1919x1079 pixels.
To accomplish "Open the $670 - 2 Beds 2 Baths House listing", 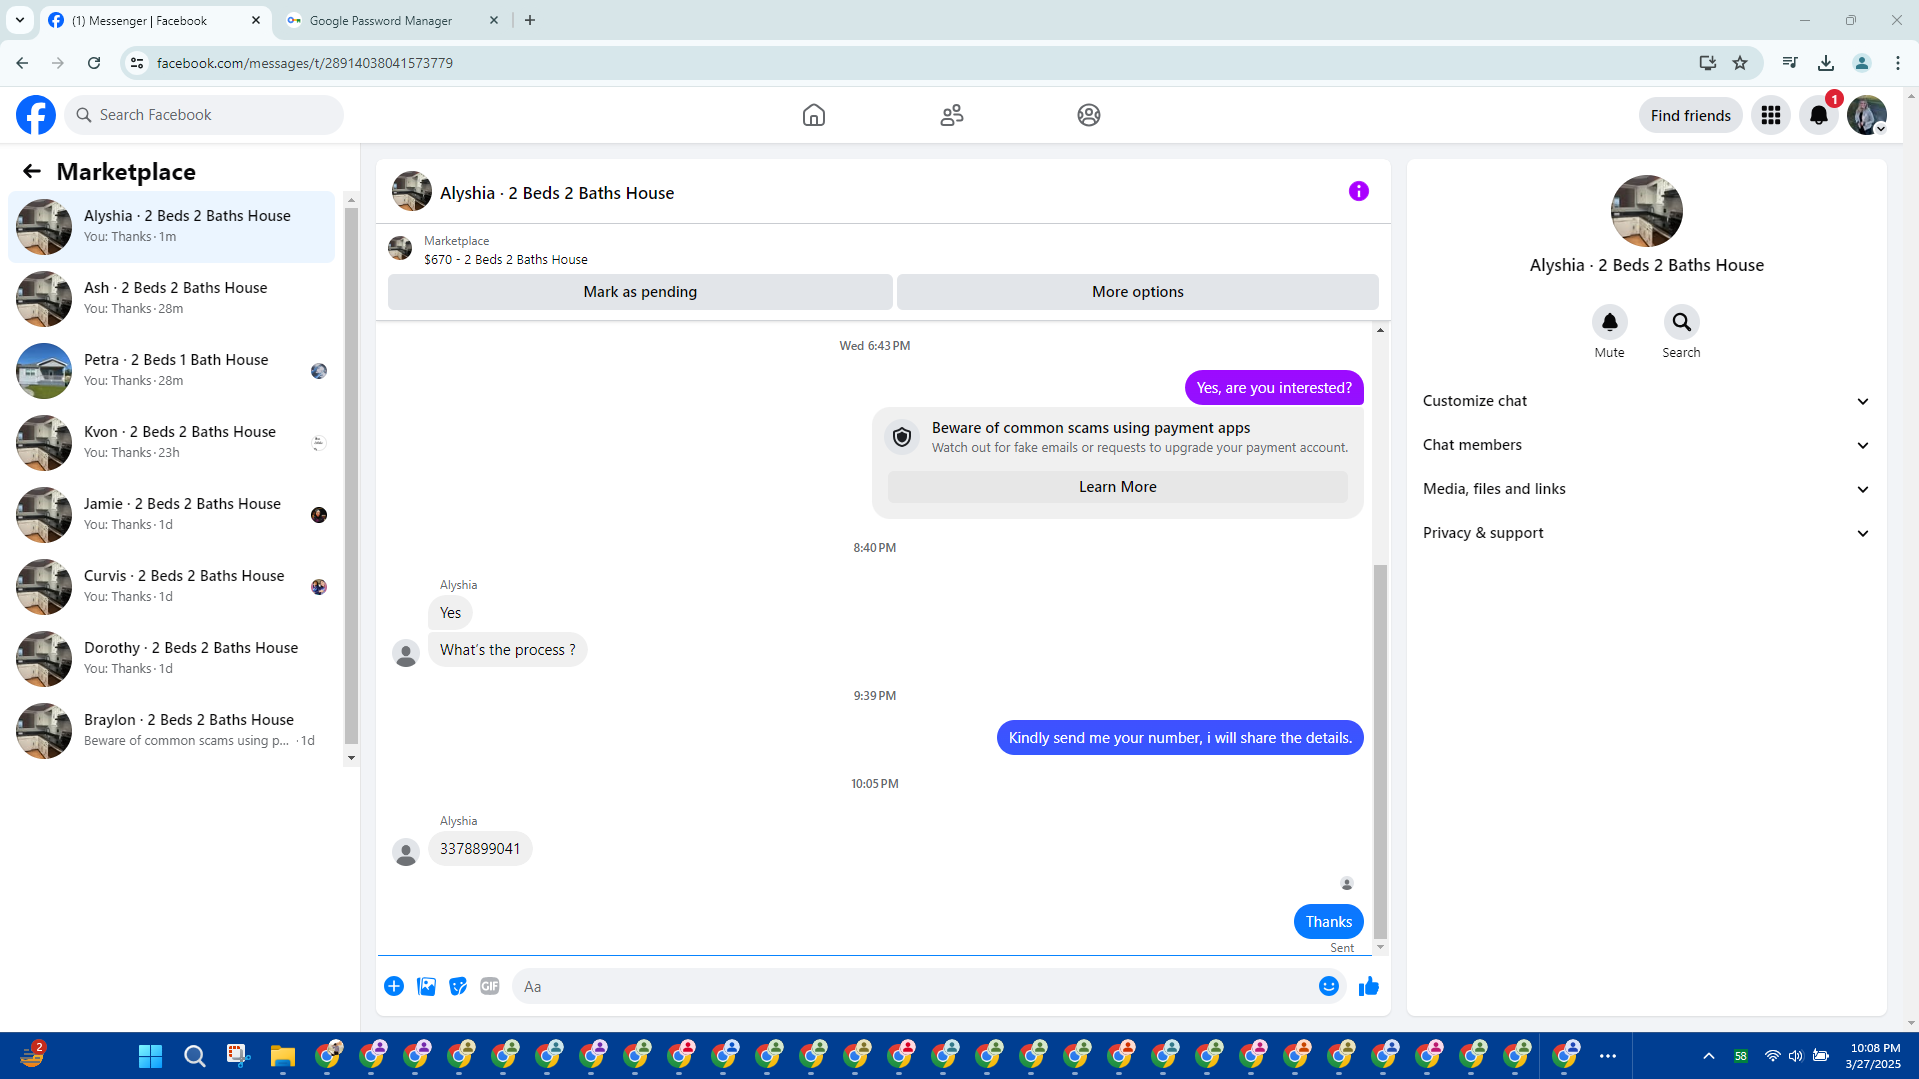I will [x=505, y=260].
